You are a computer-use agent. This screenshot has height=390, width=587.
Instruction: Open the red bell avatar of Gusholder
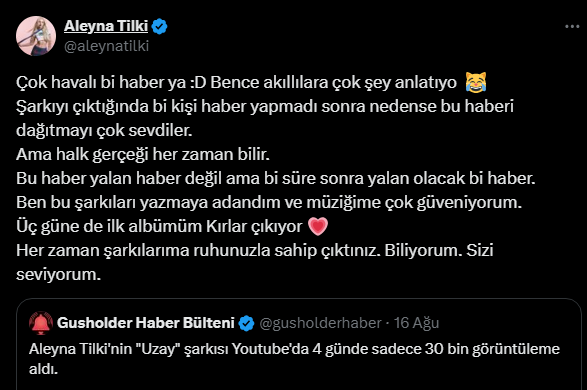point(40,323)
